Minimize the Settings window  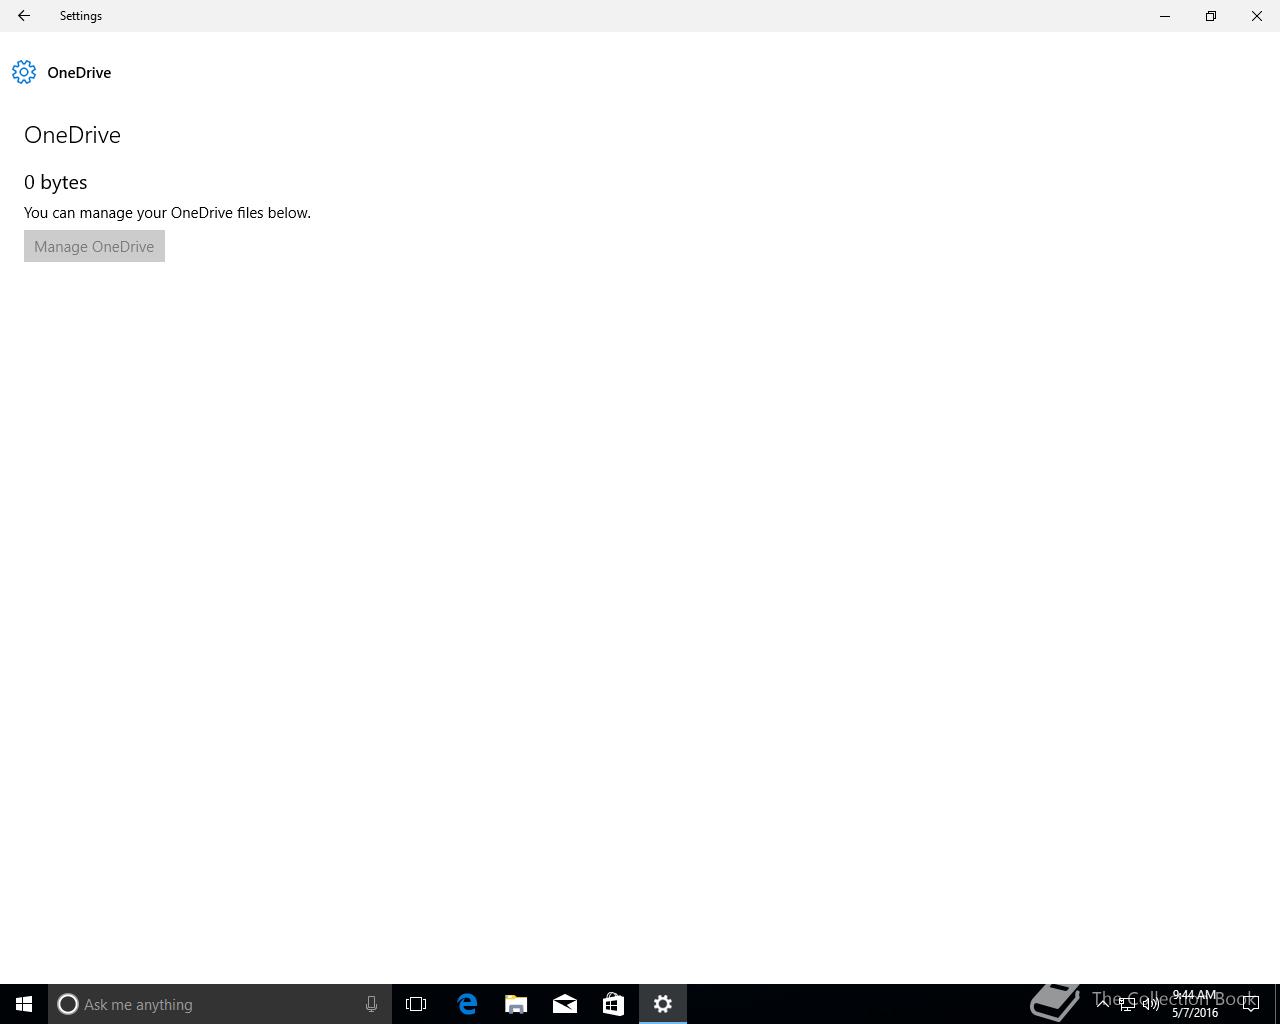[1165, 16]
